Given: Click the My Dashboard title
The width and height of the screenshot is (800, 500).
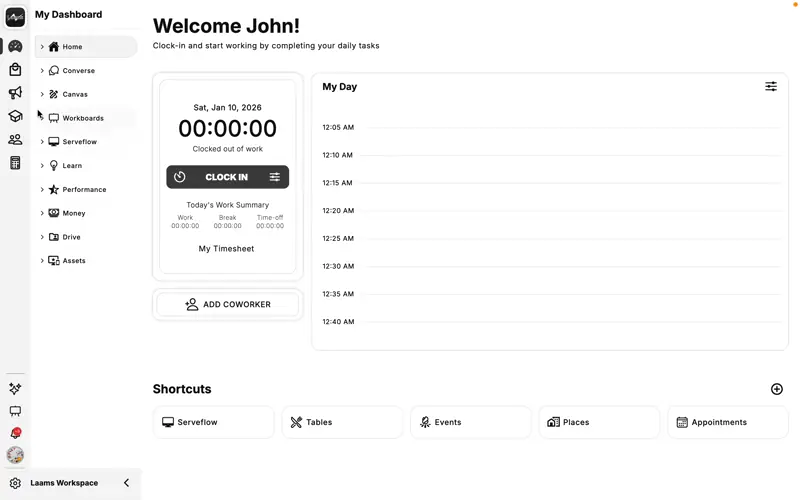Looking at the screenshot, I should coord(68,14).
